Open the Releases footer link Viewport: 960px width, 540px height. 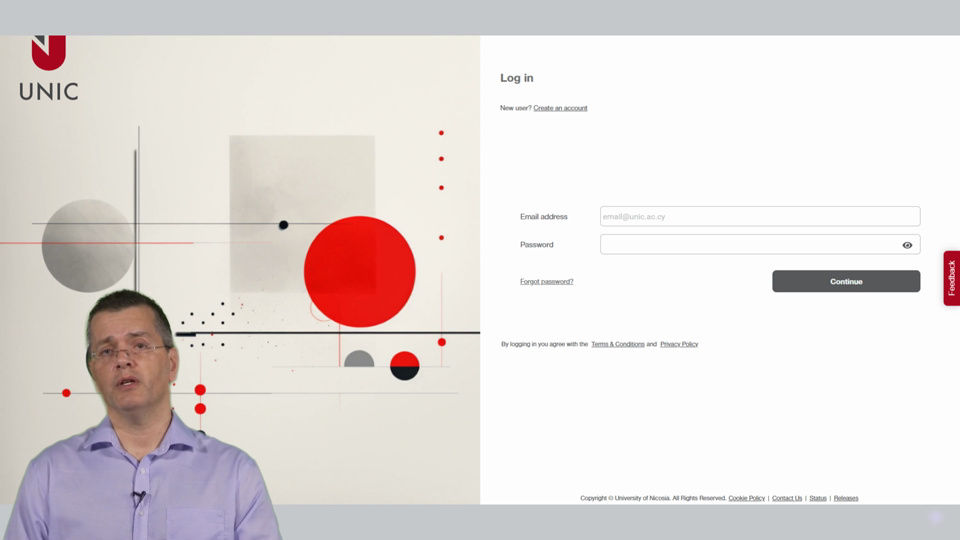click(x=846, y=498)
